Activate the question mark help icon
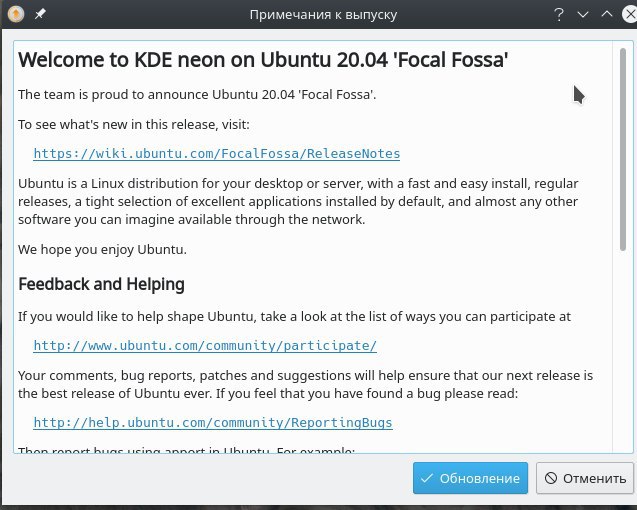This screenshot has height=510, width=637. [559, 15]
